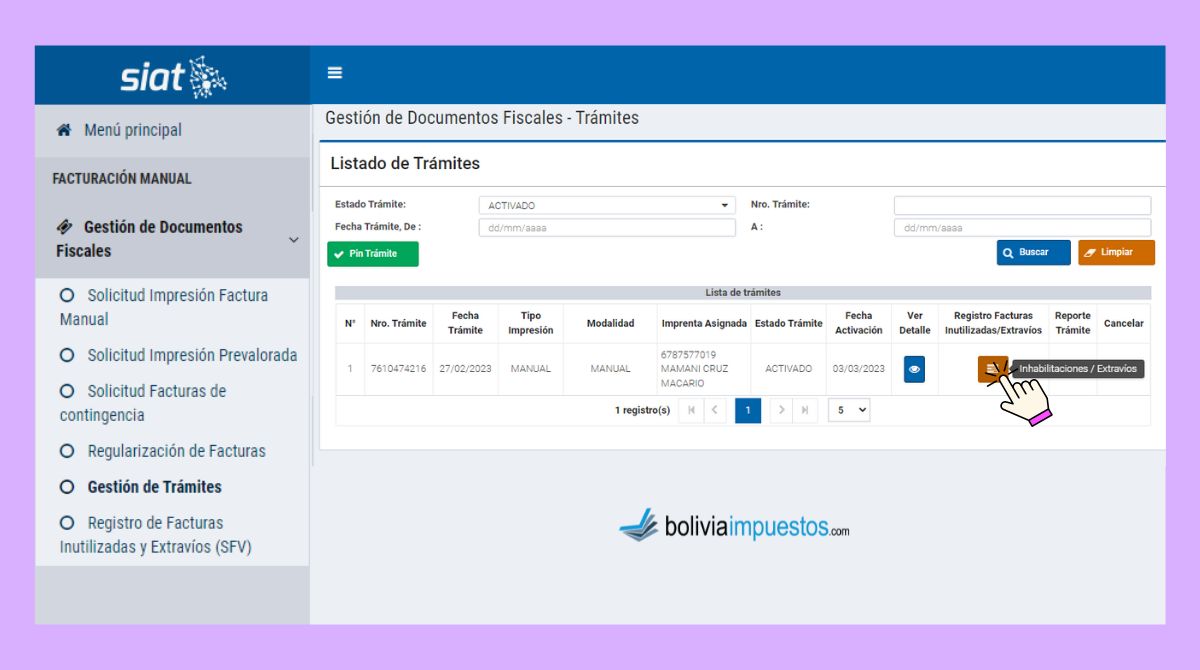Click the Nro. Trámite input field
This screenshot has height=670, width=1200.
click(x=1022, y=205)
